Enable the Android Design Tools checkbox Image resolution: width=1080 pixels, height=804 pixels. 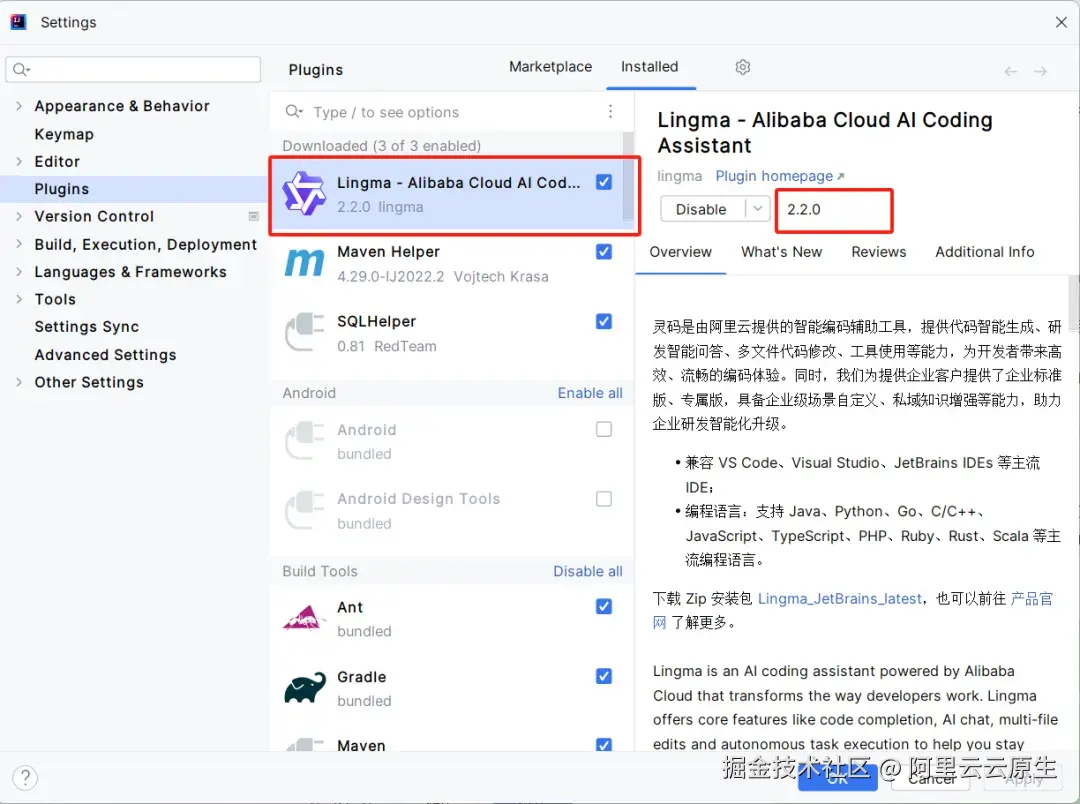[604, 499]
